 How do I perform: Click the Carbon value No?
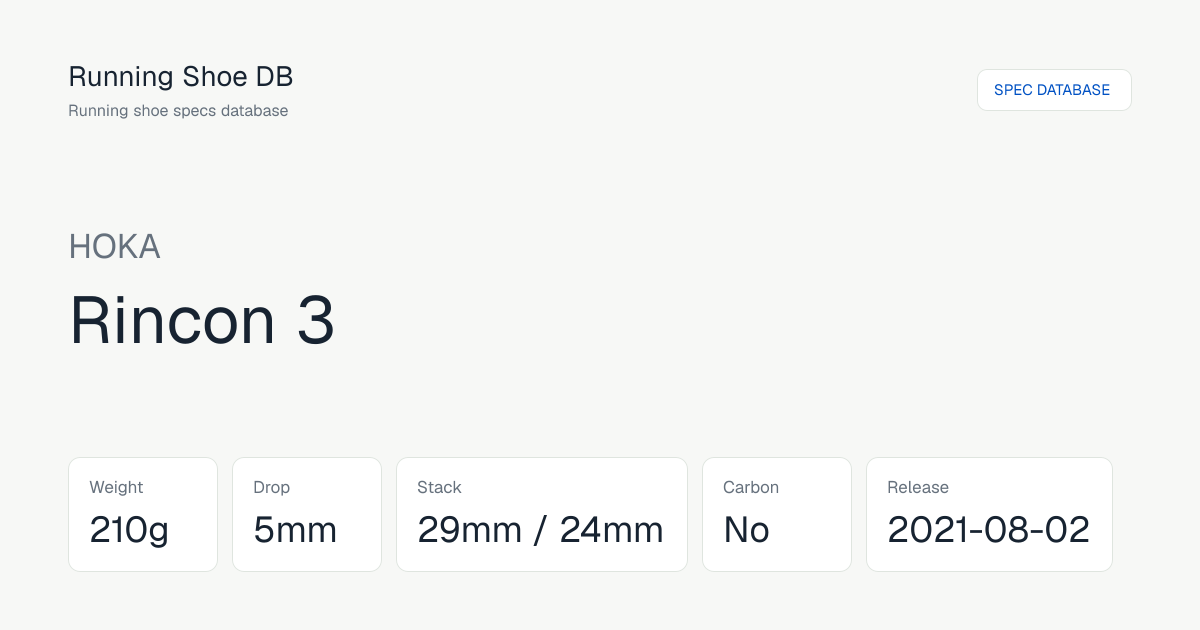[746, 530]
